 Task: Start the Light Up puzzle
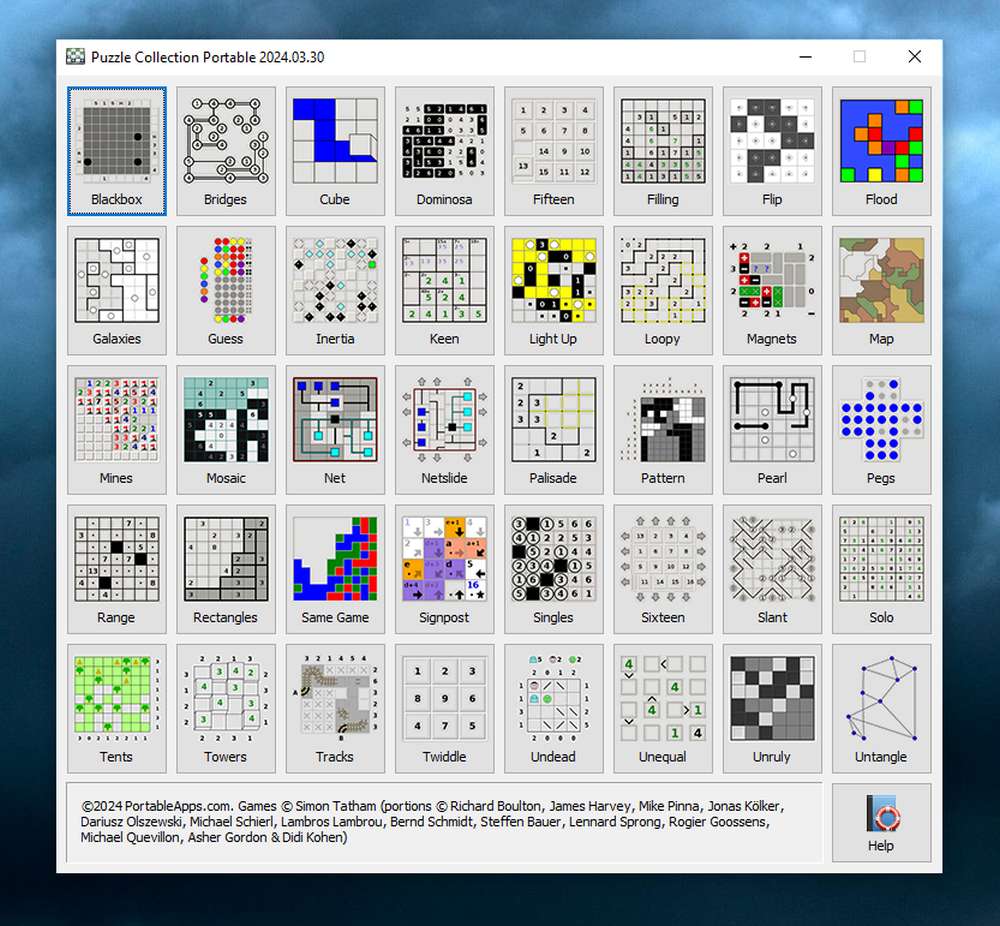[554, 290]
